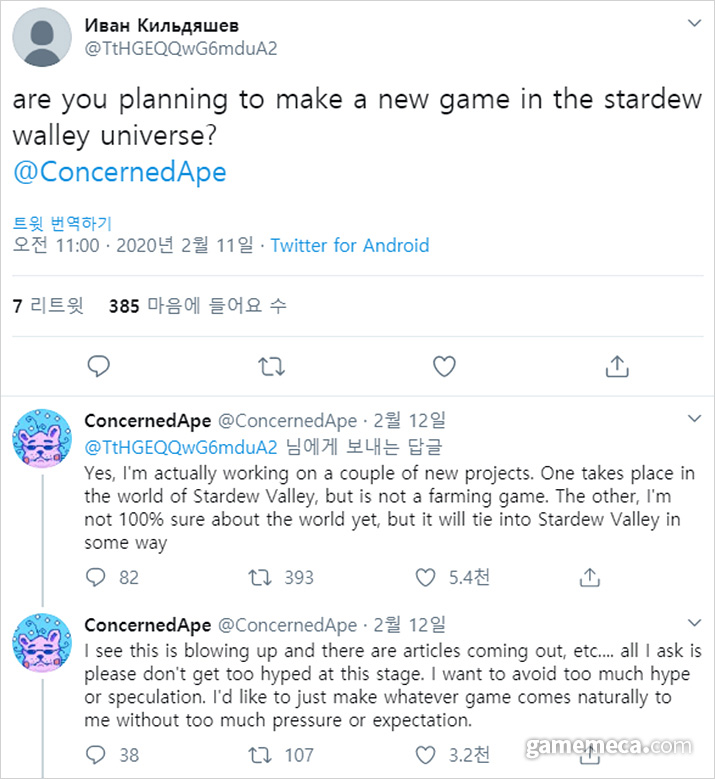Image resolution: width=715 pixels, height=779 pixels.
Task: Open the main tweet's options chevron
Action: 693,21
